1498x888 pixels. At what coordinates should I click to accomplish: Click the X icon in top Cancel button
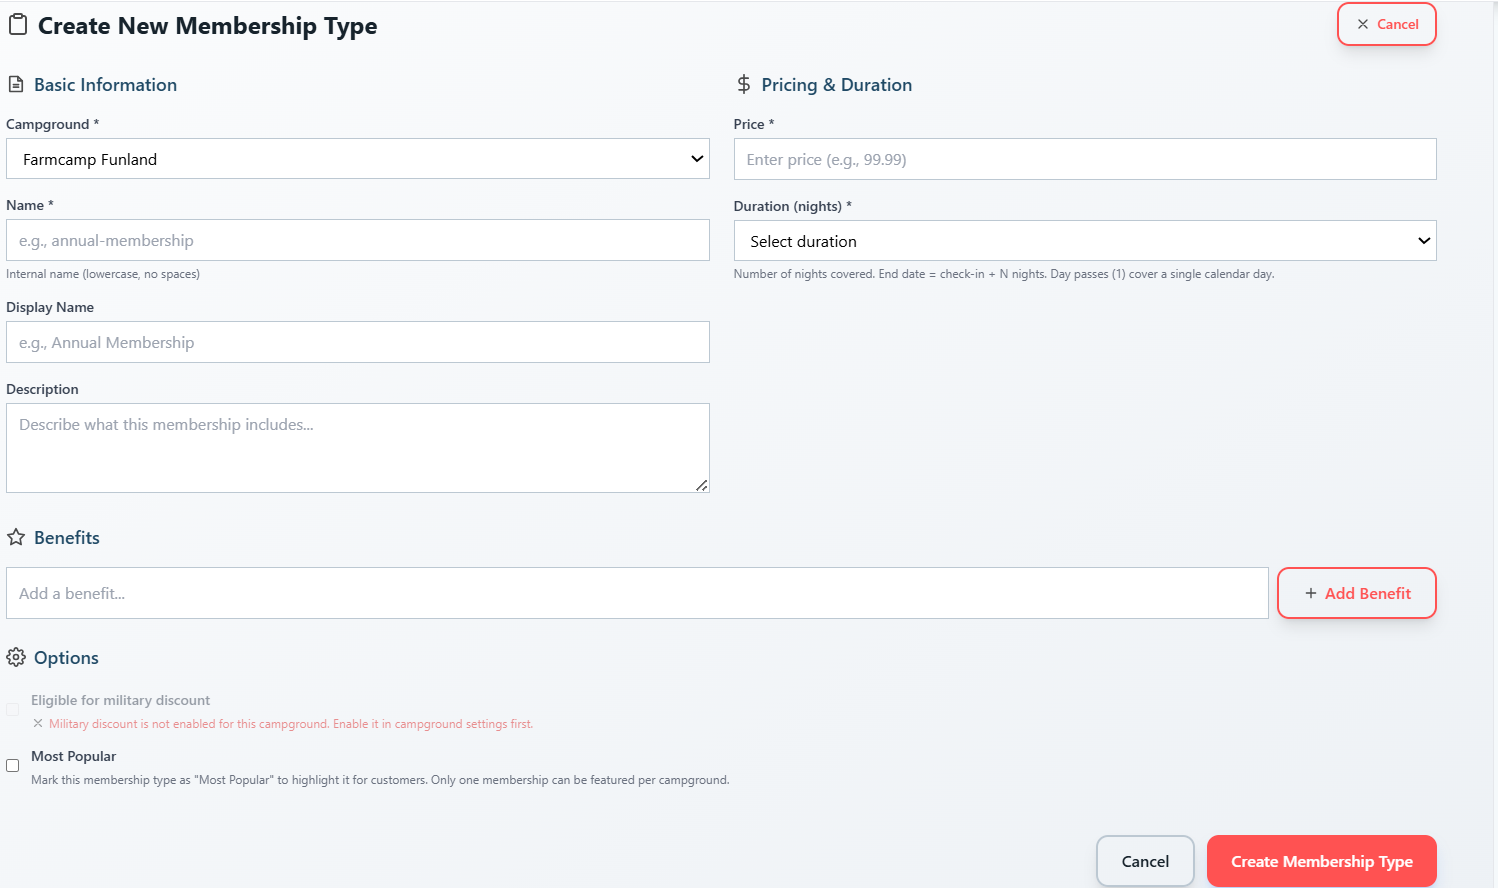pos(1362,24)
